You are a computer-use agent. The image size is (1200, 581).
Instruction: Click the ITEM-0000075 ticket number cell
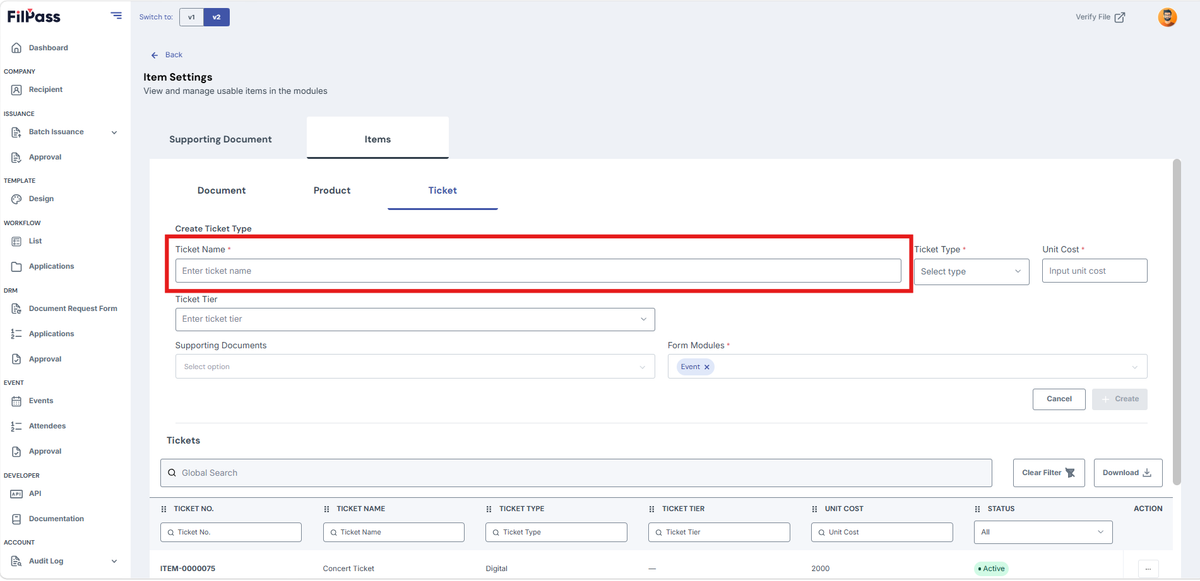(x=187, y=569)
